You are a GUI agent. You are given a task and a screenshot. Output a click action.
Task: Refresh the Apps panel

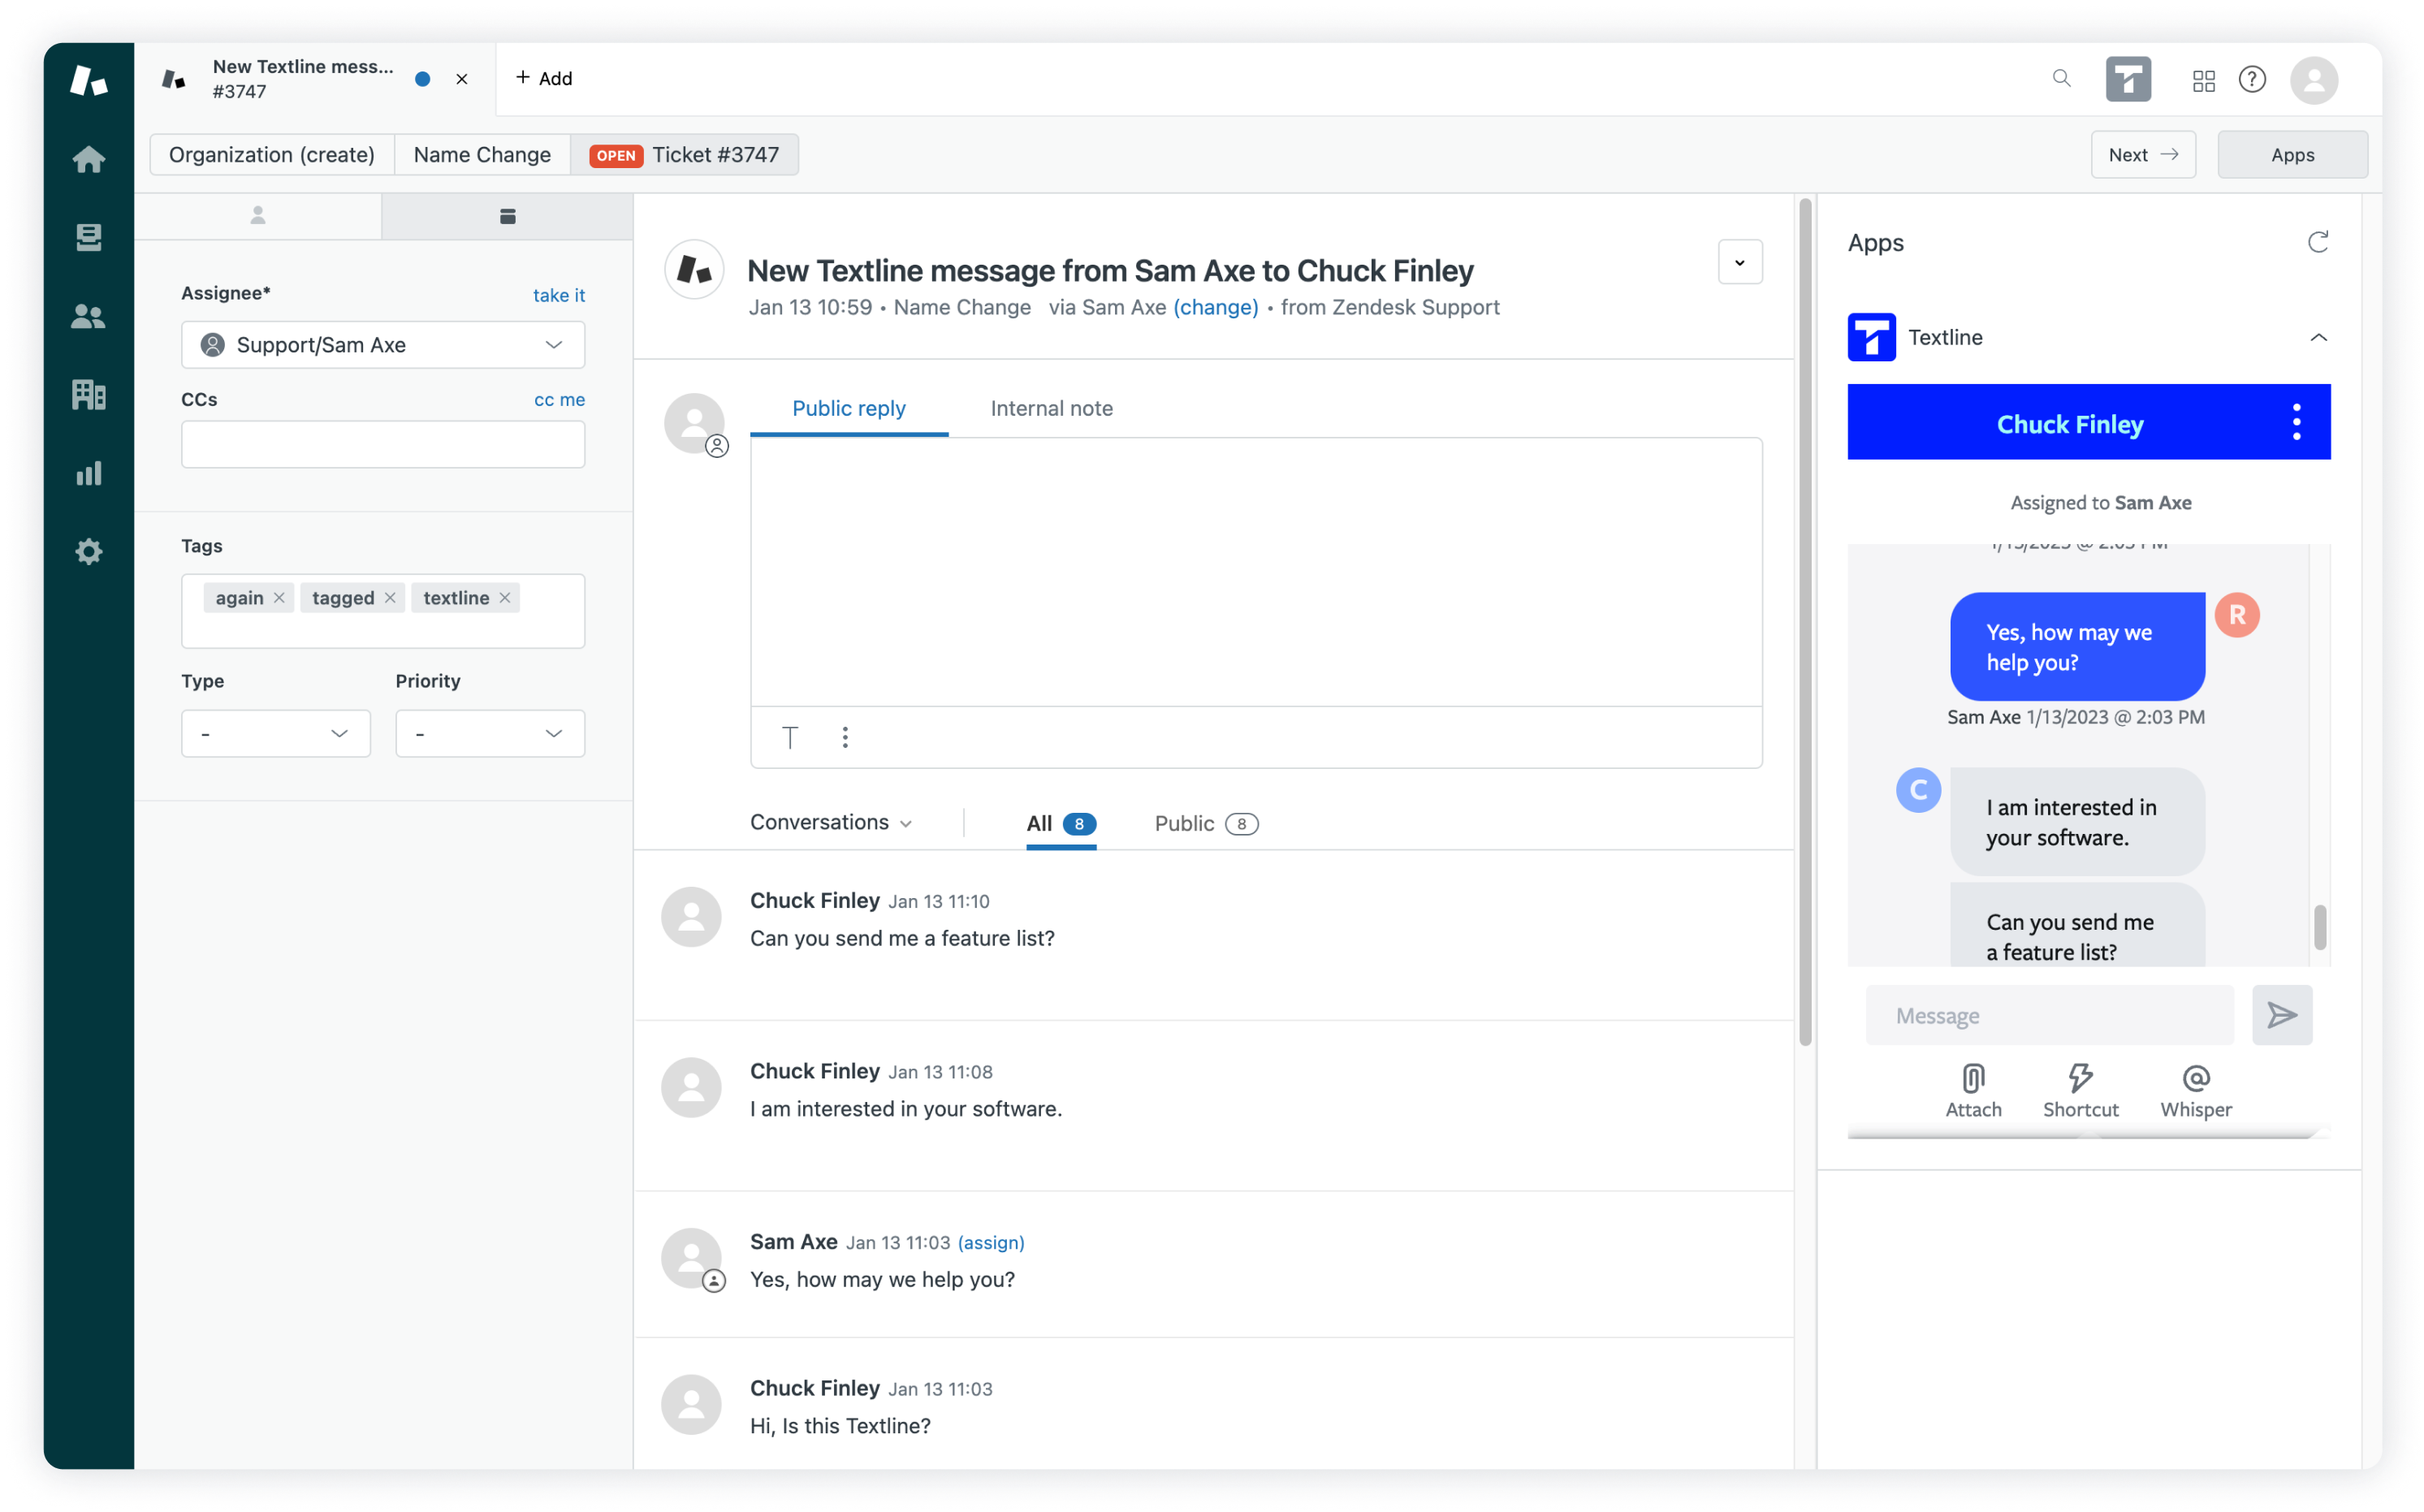click(2317, 242)
